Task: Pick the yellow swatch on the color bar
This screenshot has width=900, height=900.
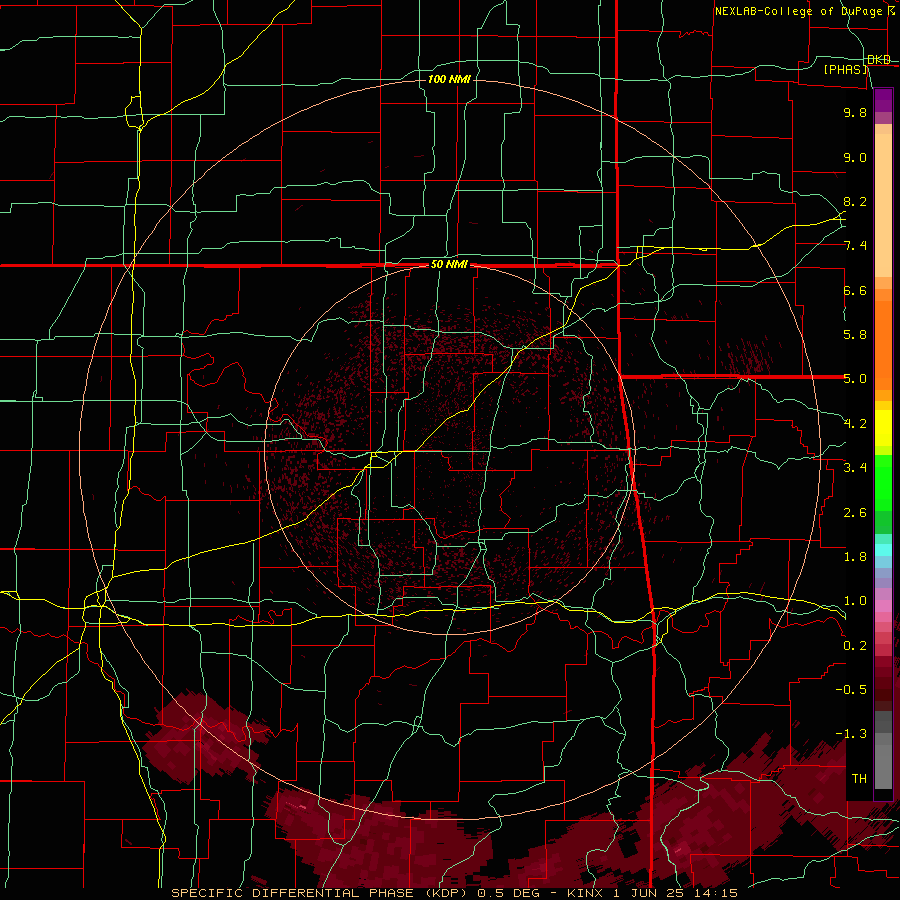Action: click(x=883, y=428)
